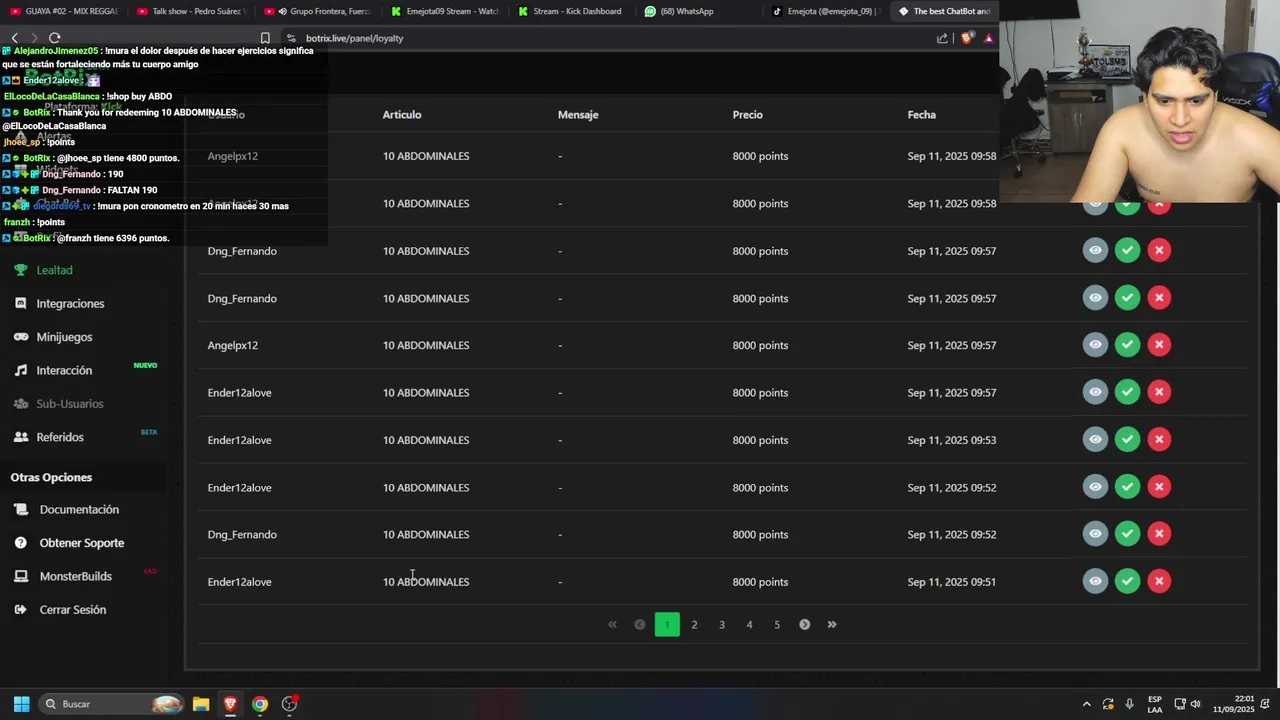Select current page 1 in pagination
This screenshot has width=1280, height=720.
coord(667,624)
